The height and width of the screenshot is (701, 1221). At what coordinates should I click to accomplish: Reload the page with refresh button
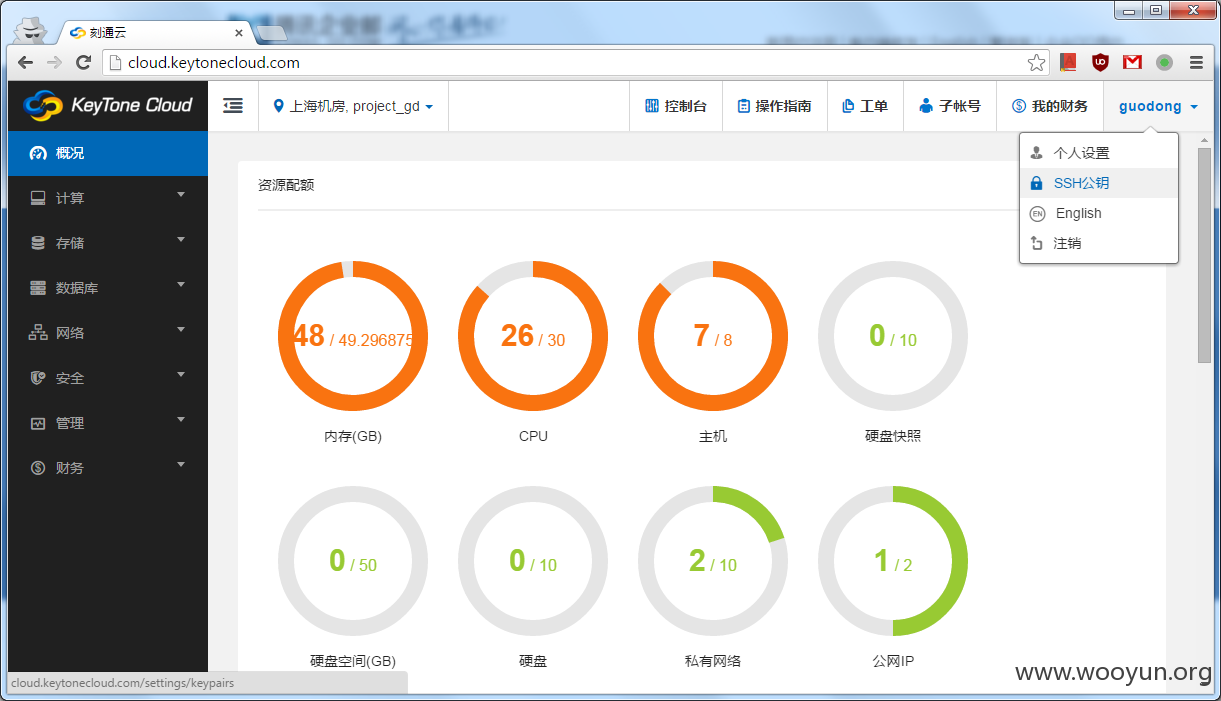[x=84, y=62]
